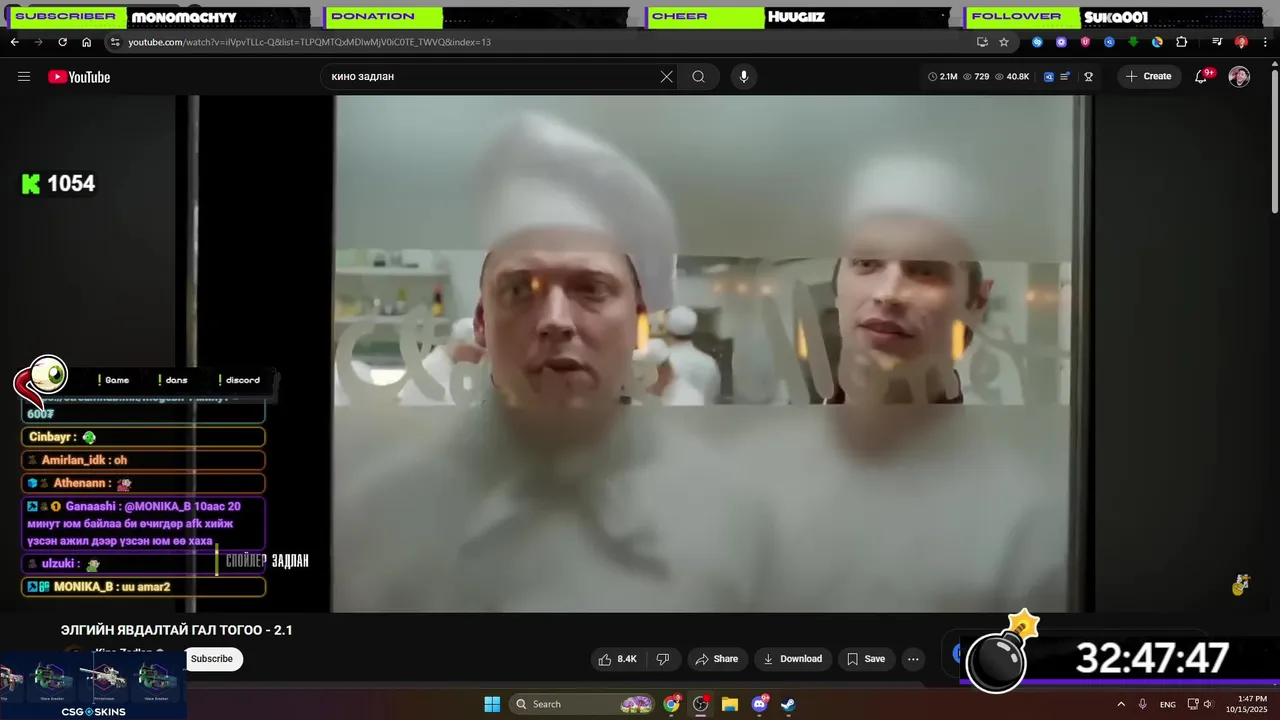The width and height of the screenshot is (1280, 720).
Task: Share the video
Action: (716, 659)
